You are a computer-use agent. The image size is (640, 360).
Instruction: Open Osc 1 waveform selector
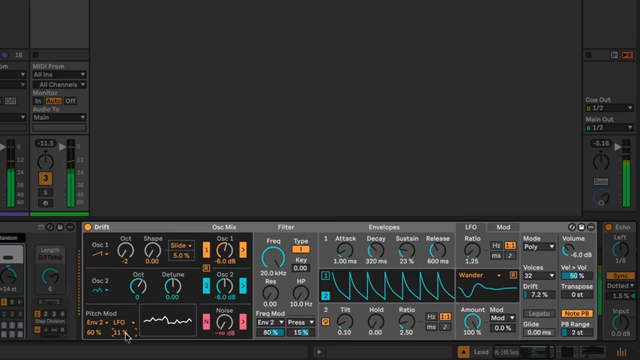(100, 254)
